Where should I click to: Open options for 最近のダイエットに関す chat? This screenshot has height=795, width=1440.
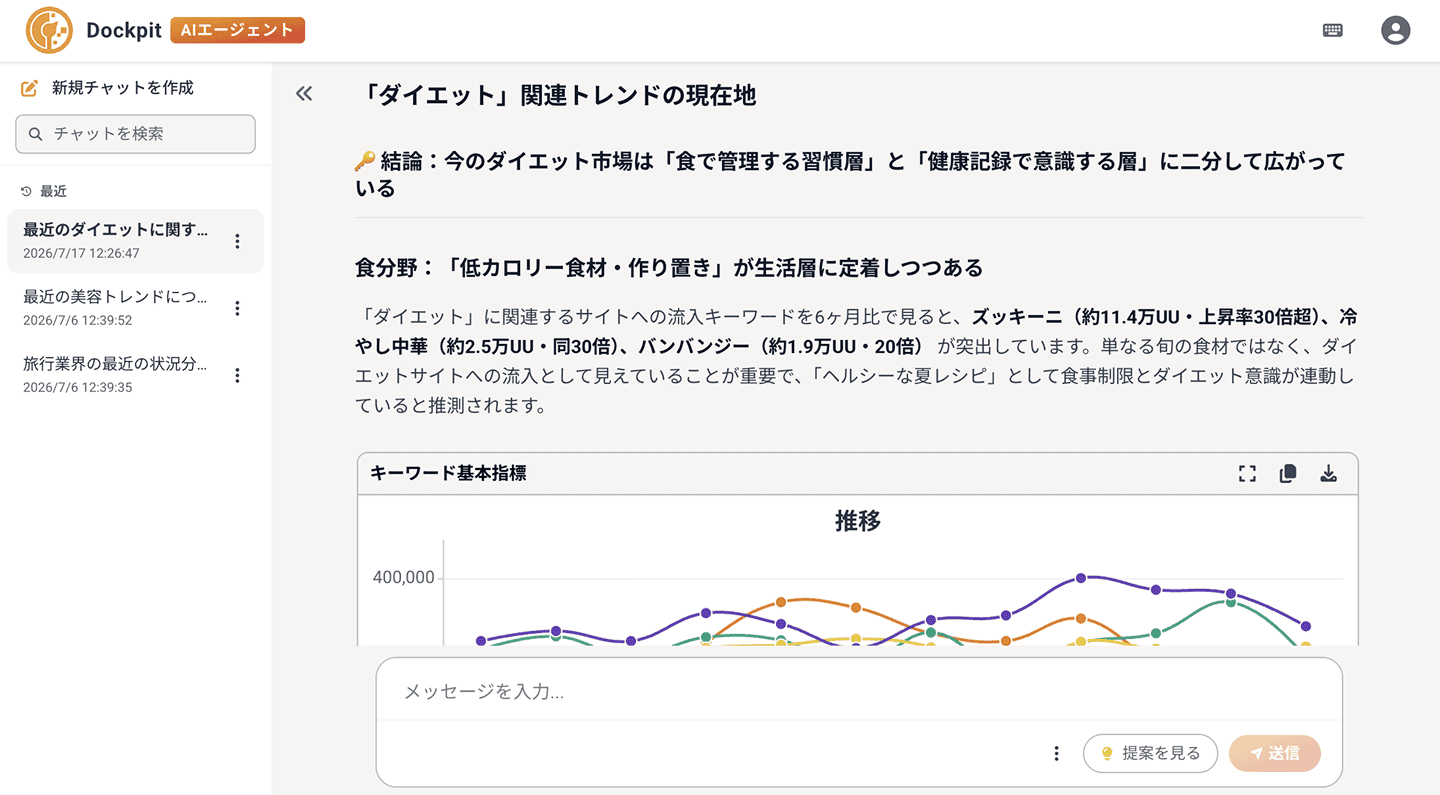(x=237, y=241)
